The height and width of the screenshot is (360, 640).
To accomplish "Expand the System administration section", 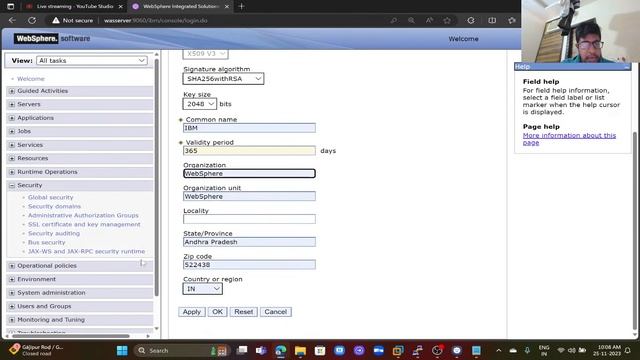I will [12, 293].
